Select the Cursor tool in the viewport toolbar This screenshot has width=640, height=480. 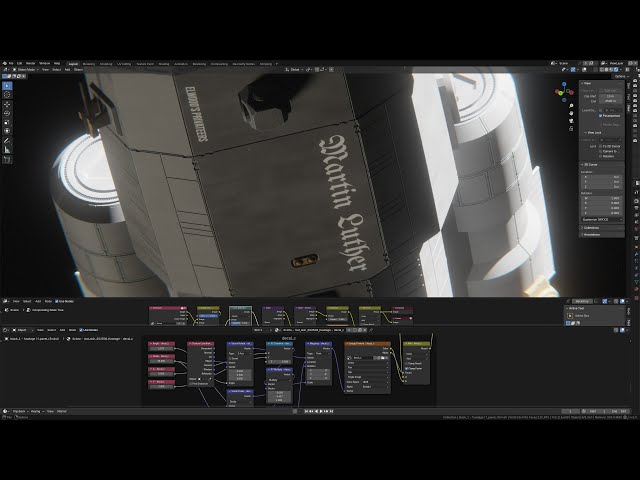point(7,95)
